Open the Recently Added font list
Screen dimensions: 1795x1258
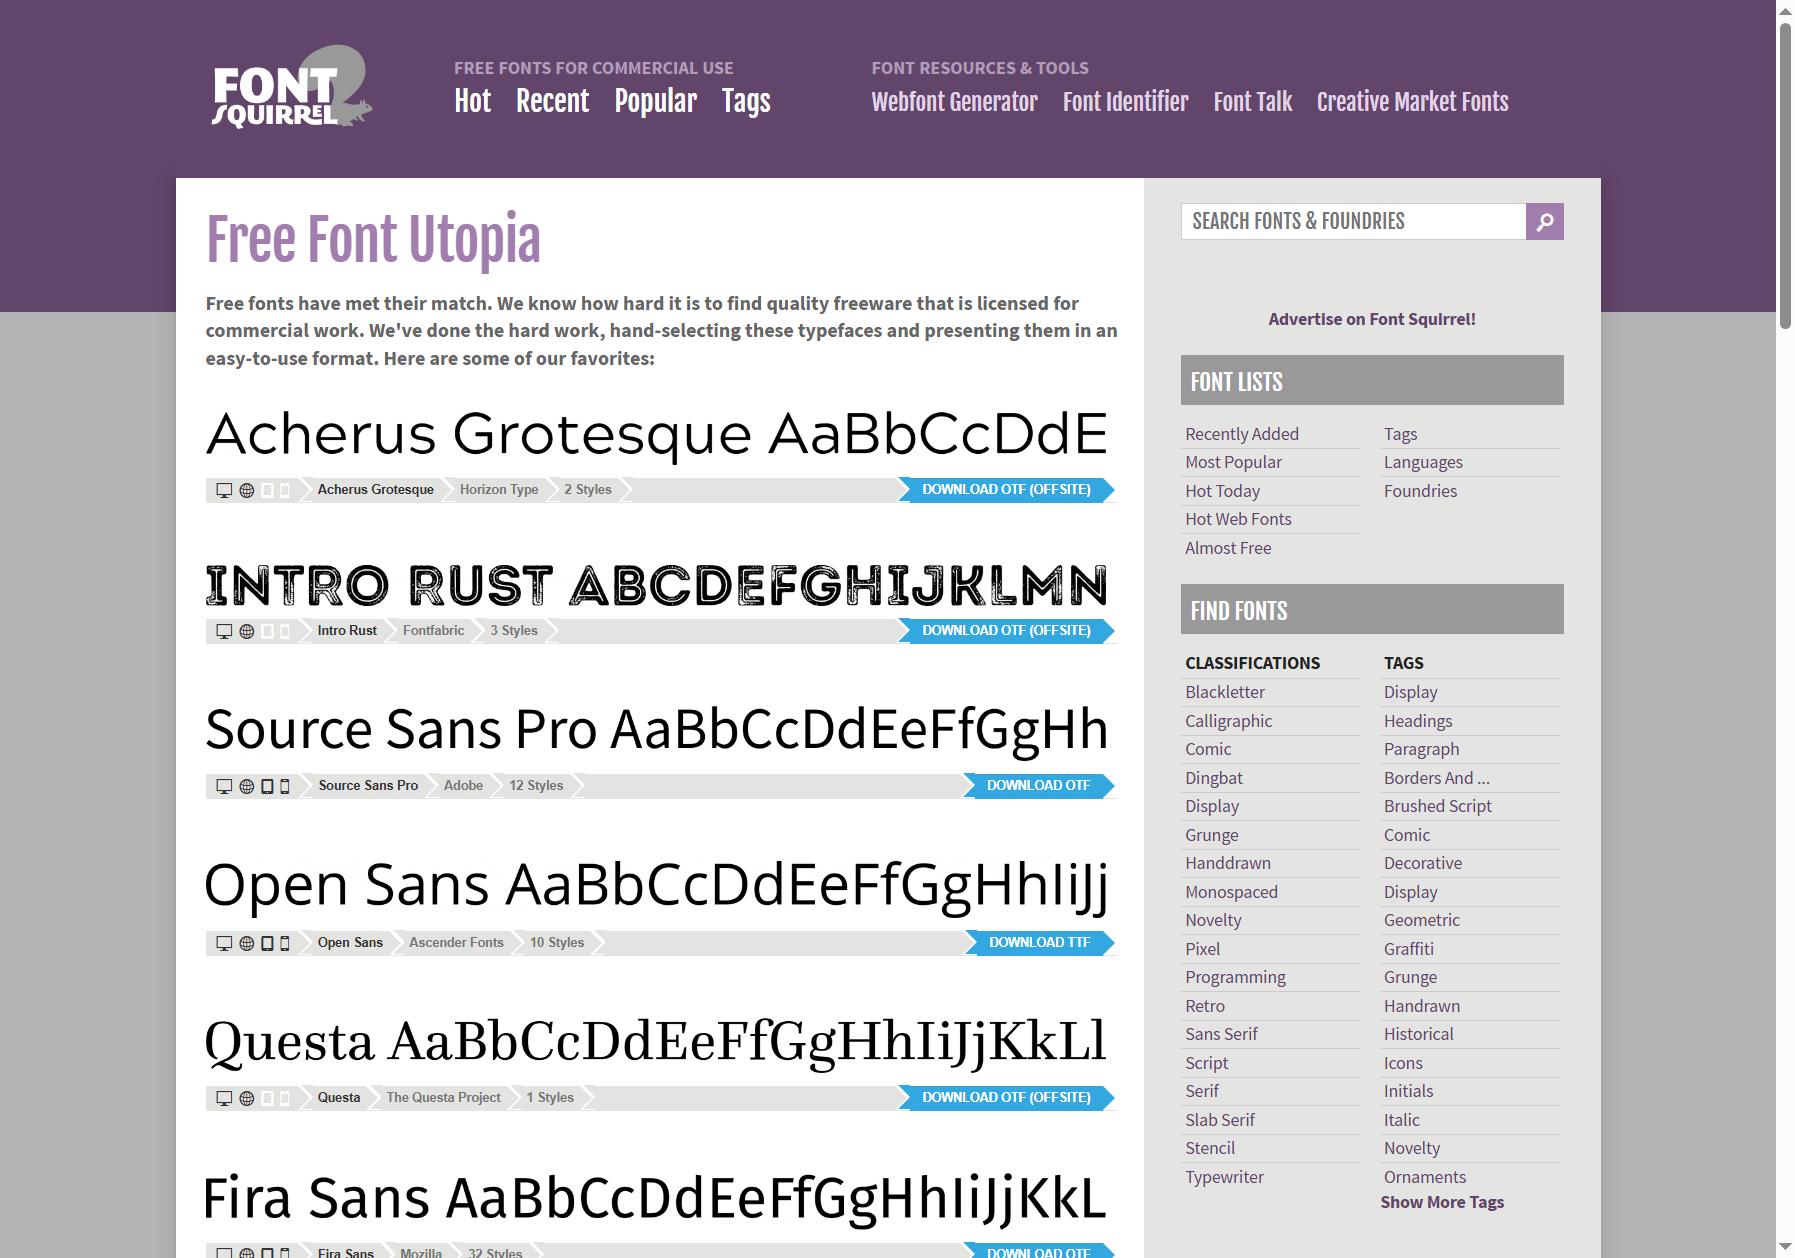1242,434
